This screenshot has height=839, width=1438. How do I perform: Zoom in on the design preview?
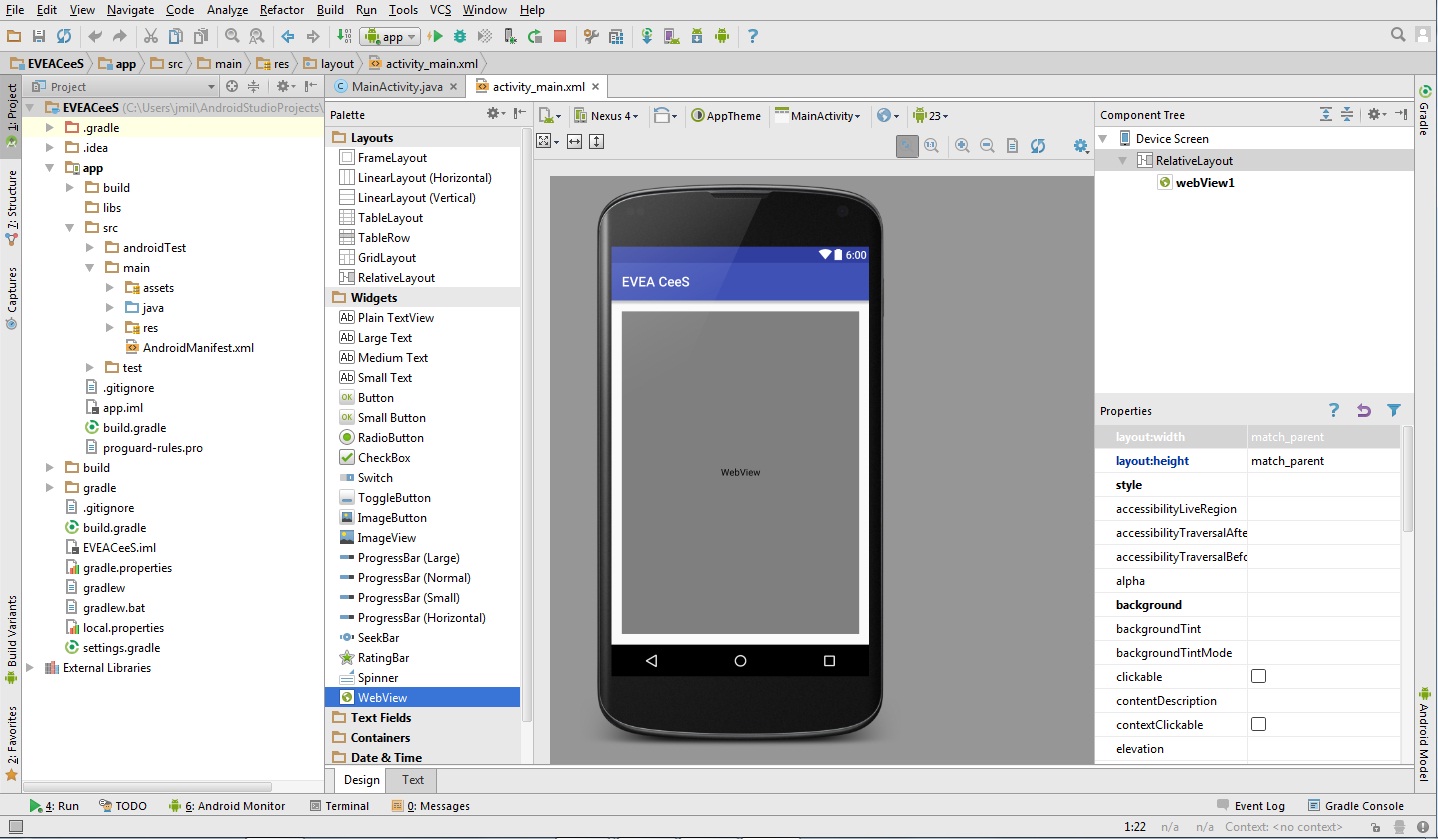point(962,146)
